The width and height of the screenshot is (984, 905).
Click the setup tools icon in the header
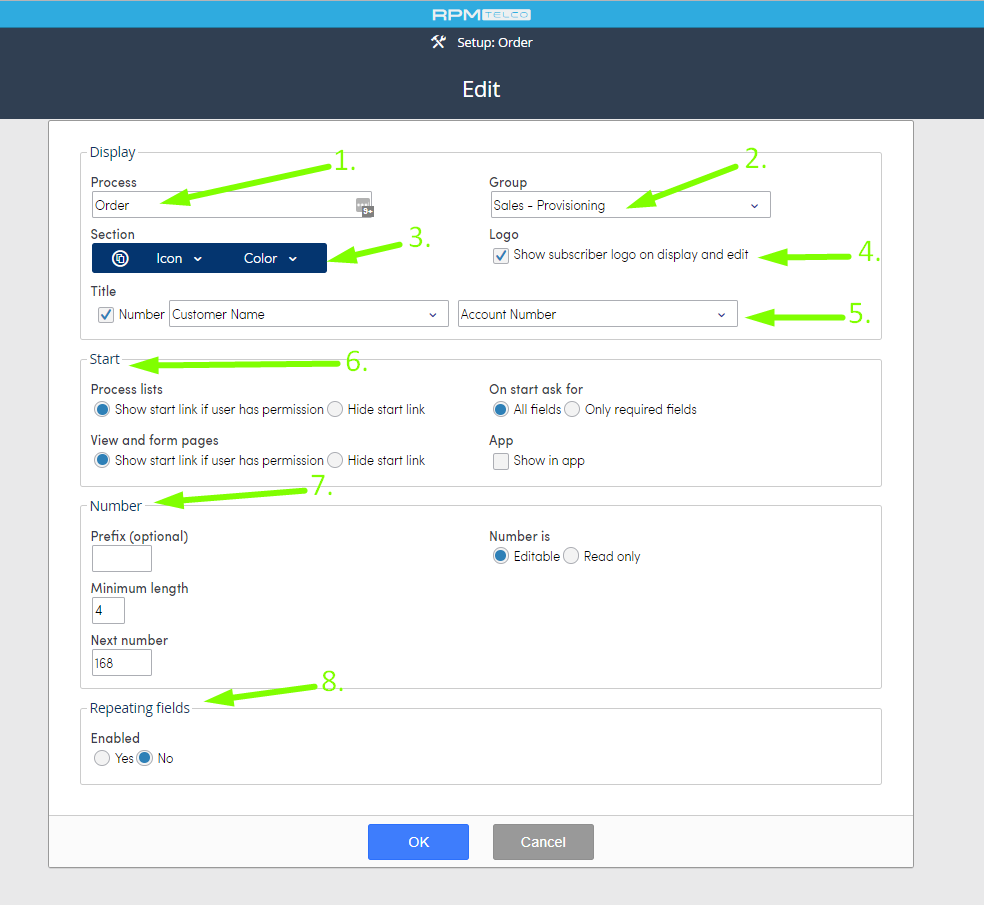point(437,42)
